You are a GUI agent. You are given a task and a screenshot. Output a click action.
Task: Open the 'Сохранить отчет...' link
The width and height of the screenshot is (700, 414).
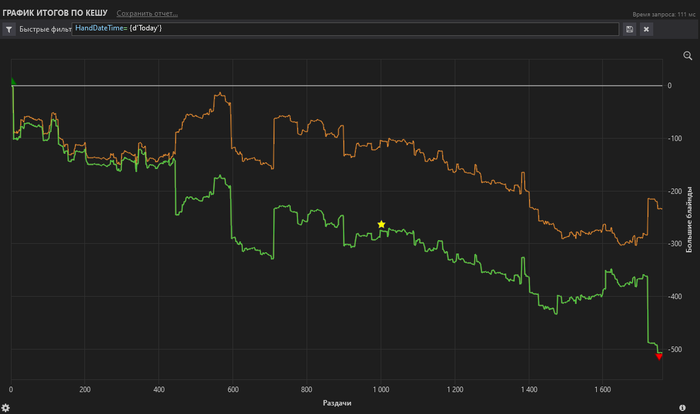[x=147, y=13]
